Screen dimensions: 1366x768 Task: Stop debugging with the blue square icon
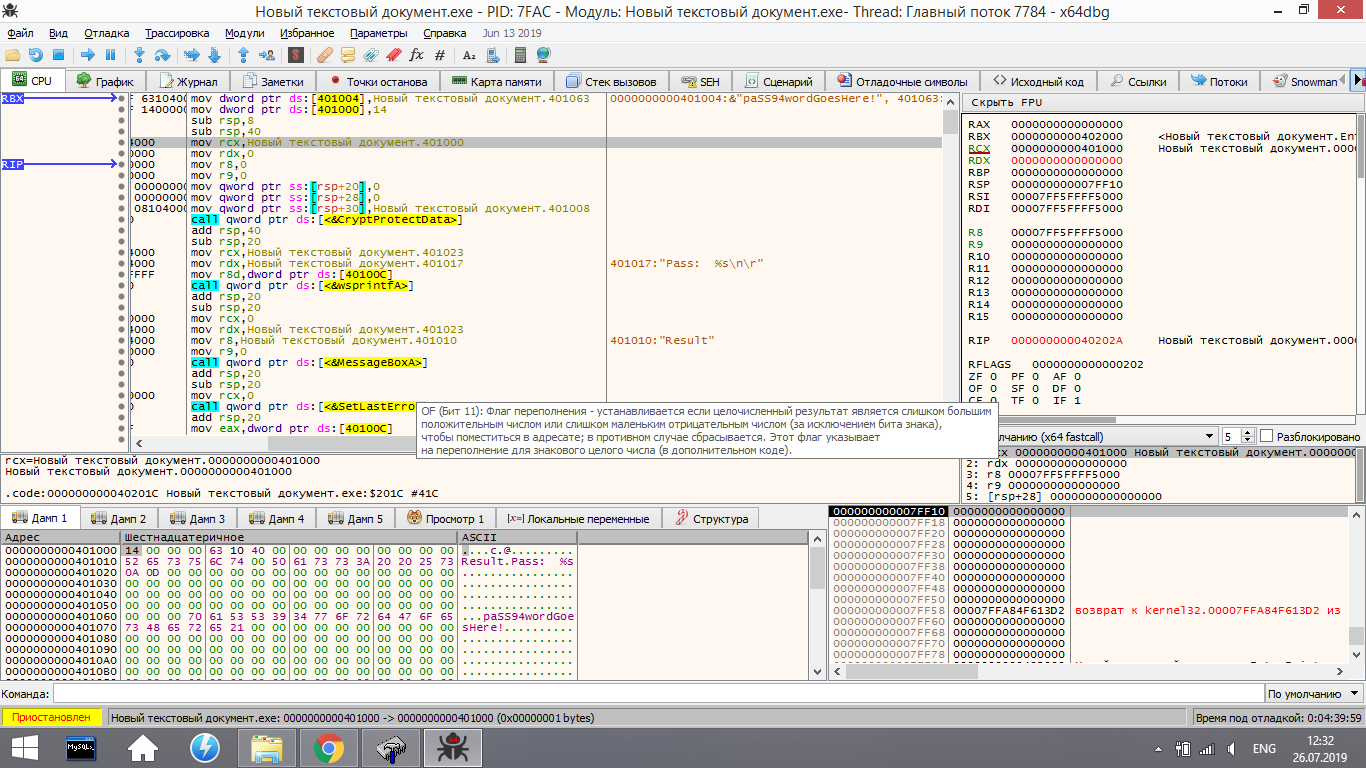pos(59,55)
